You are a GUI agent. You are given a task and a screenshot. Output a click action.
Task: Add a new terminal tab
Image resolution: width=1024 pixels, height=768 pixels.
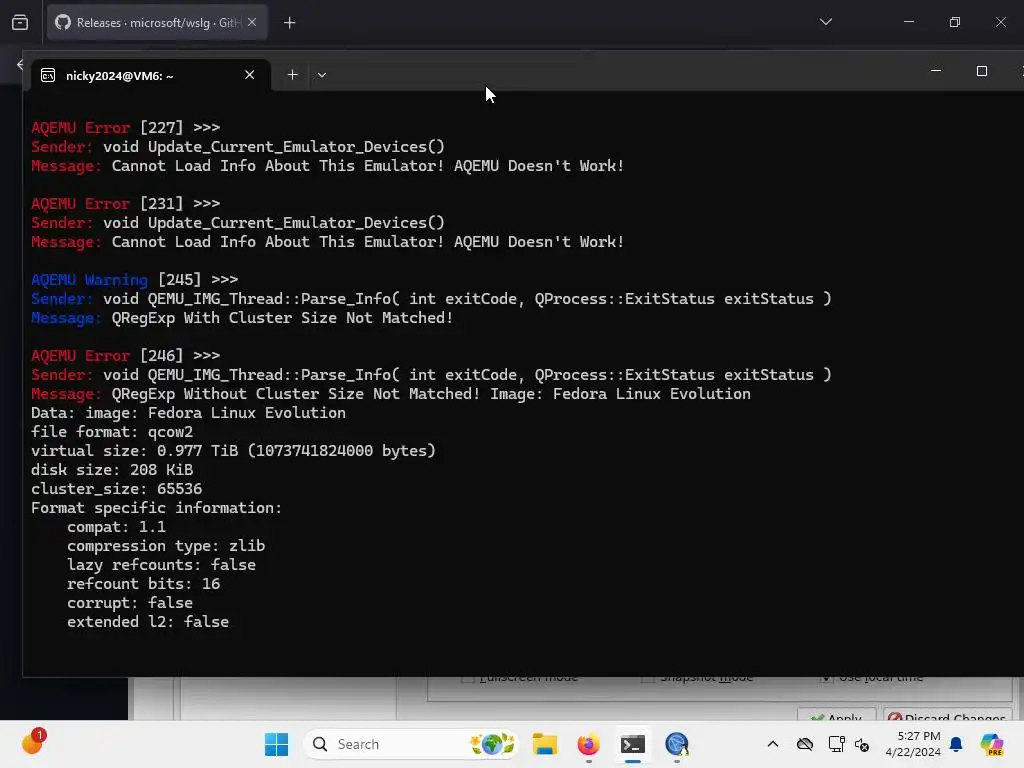[x=293, y=75]
